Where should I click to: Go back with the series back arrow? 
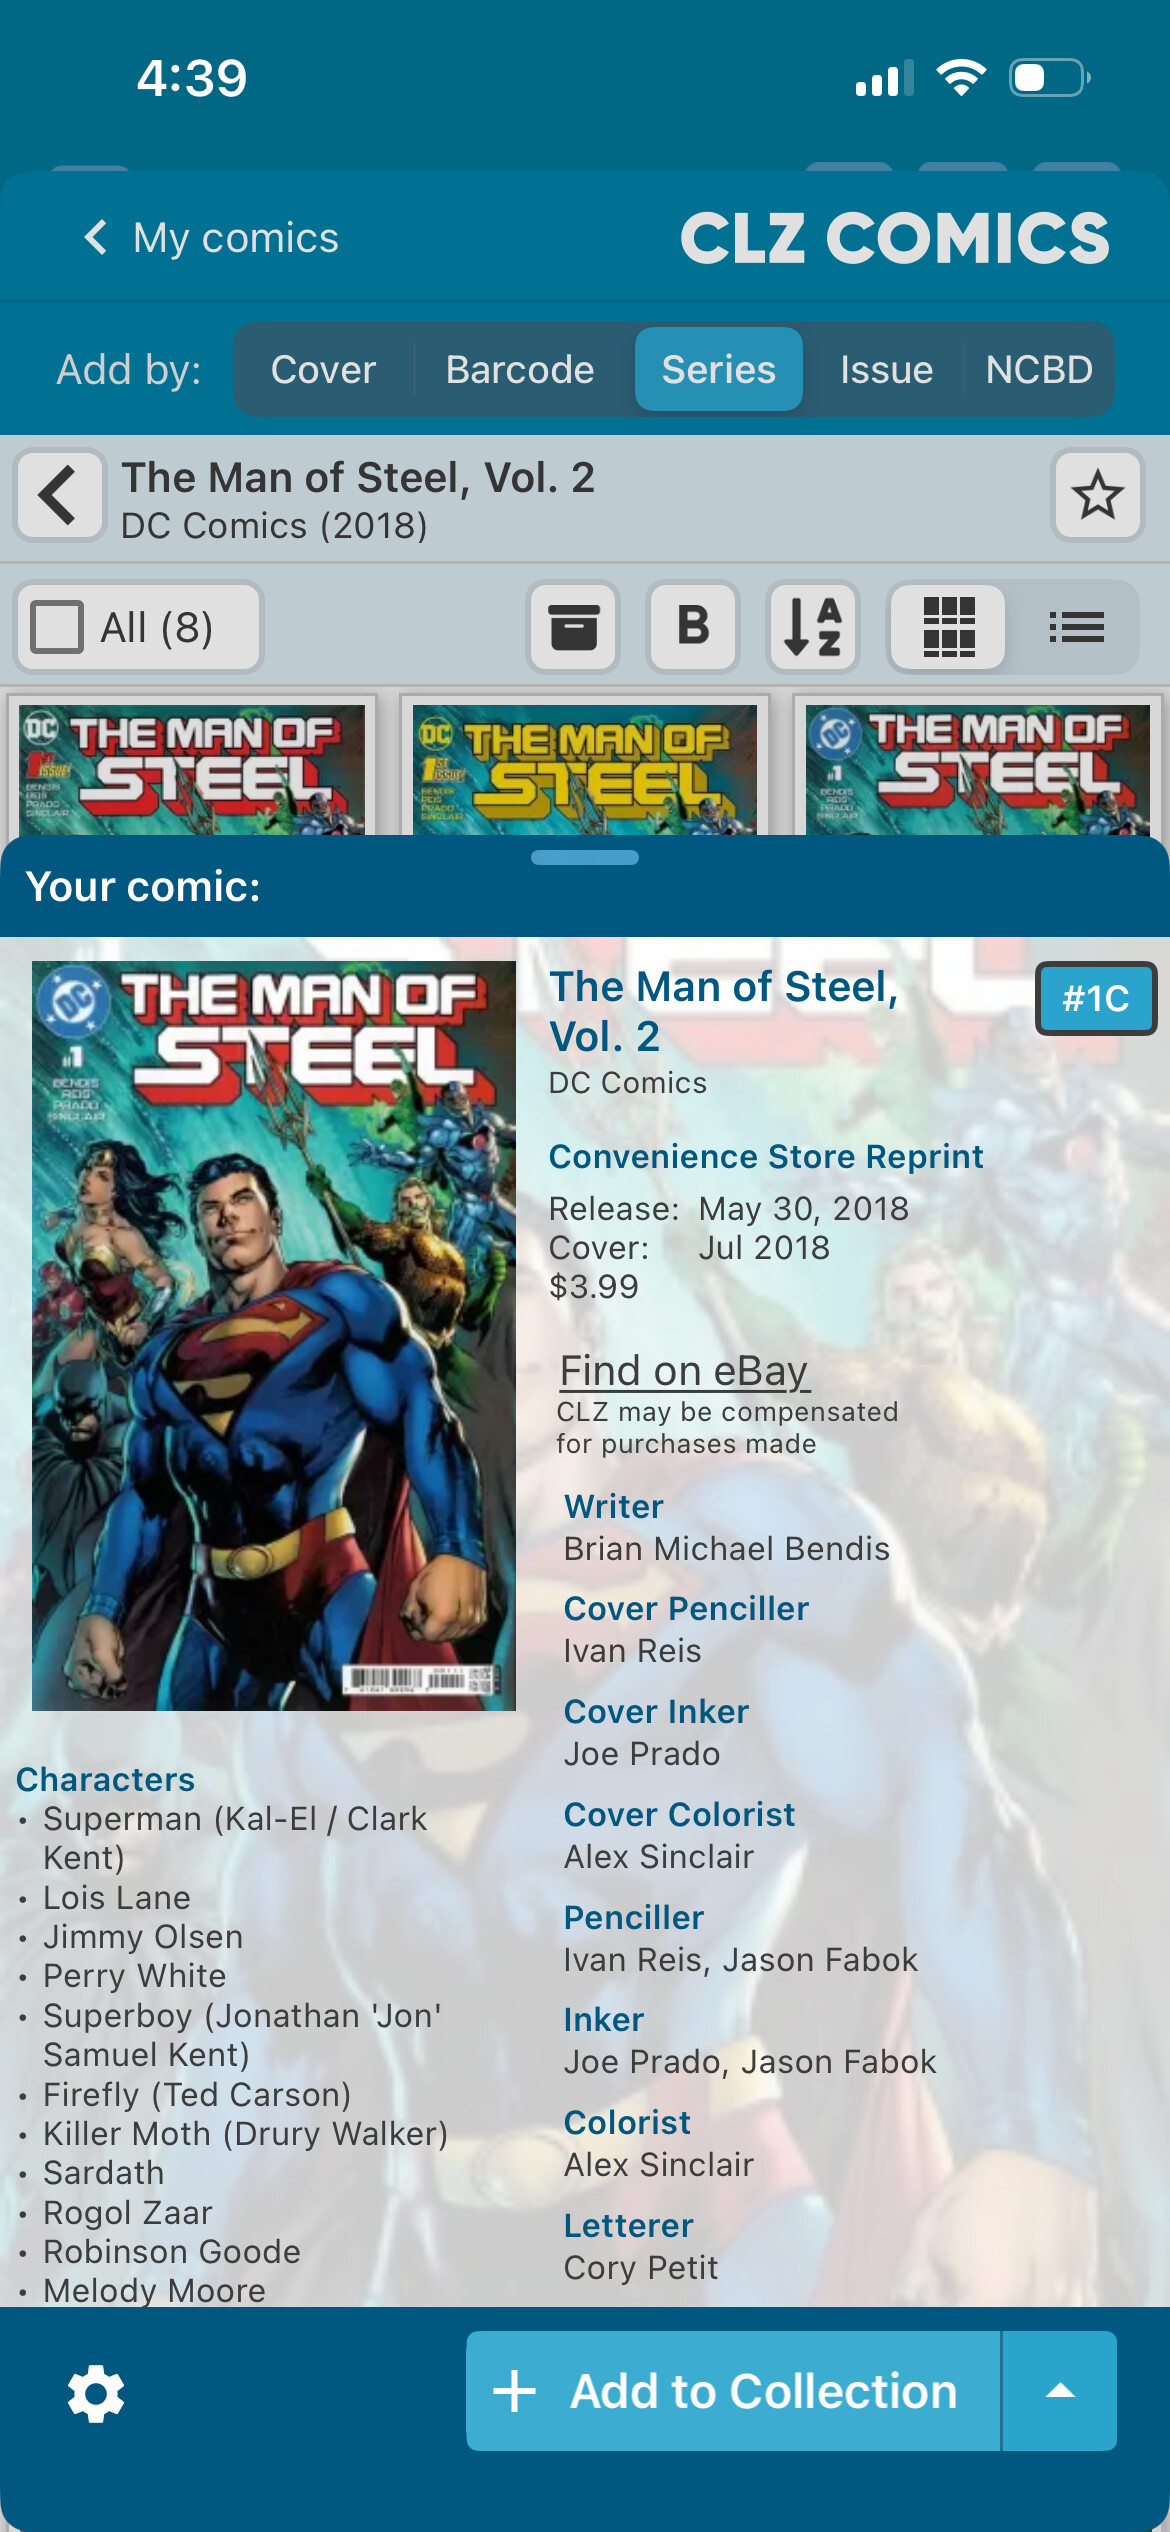(59, 495)
